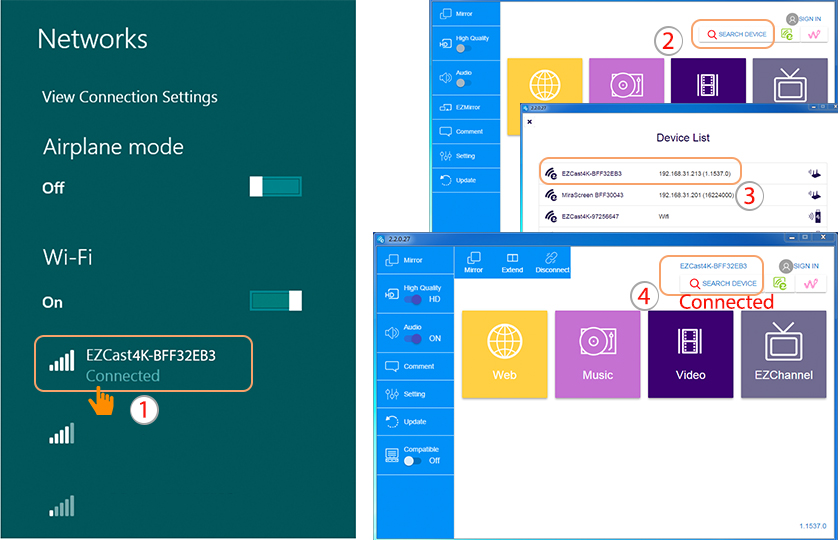Click the Disconnect toolbar button

(x=552, y=263)
